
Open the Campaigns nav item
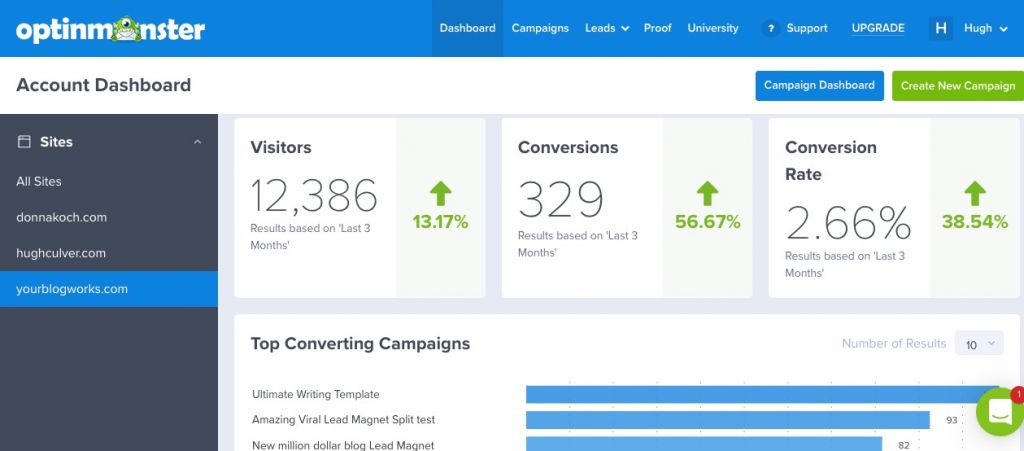(540, 28)
